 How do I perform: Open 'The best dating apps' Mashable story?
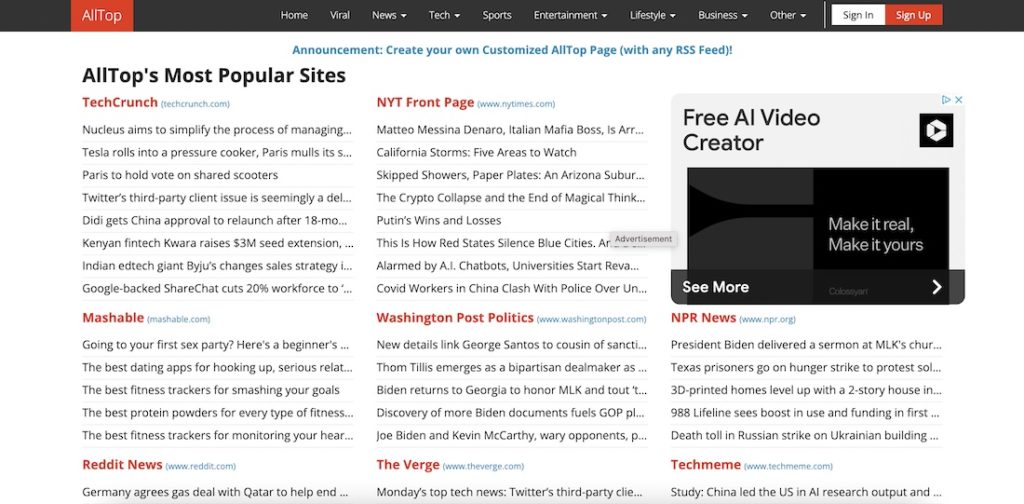coord(217,368)
